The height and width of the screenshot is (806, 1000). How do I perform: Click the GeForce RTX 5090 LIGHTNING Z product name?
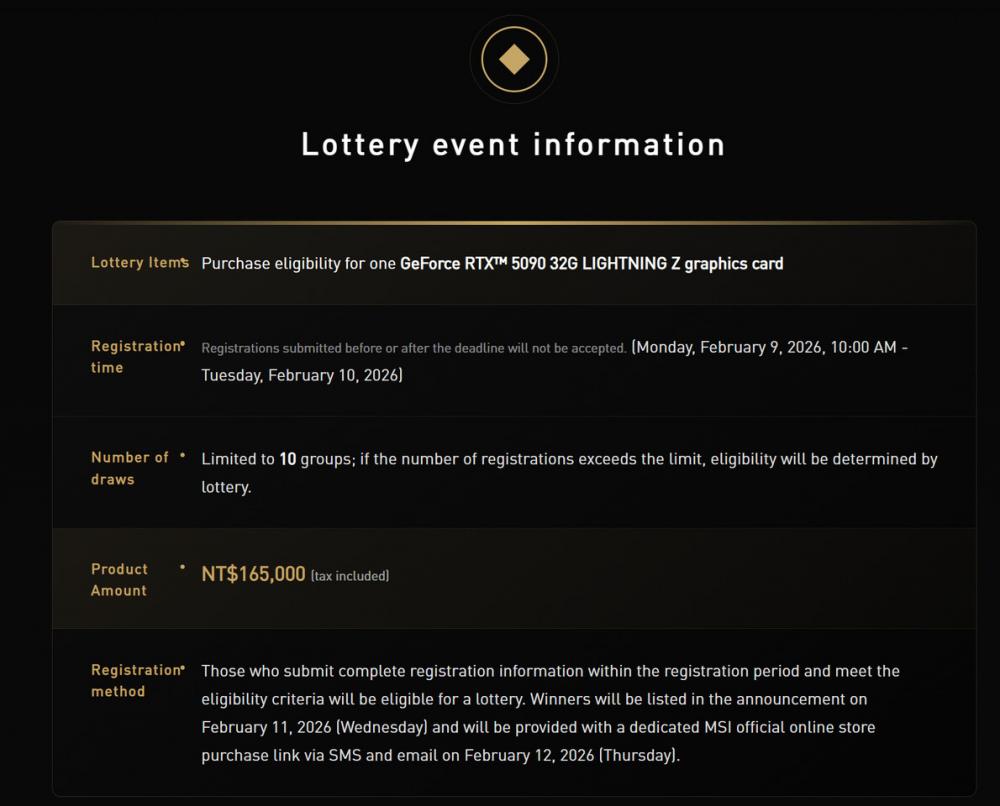coord(591,264)
